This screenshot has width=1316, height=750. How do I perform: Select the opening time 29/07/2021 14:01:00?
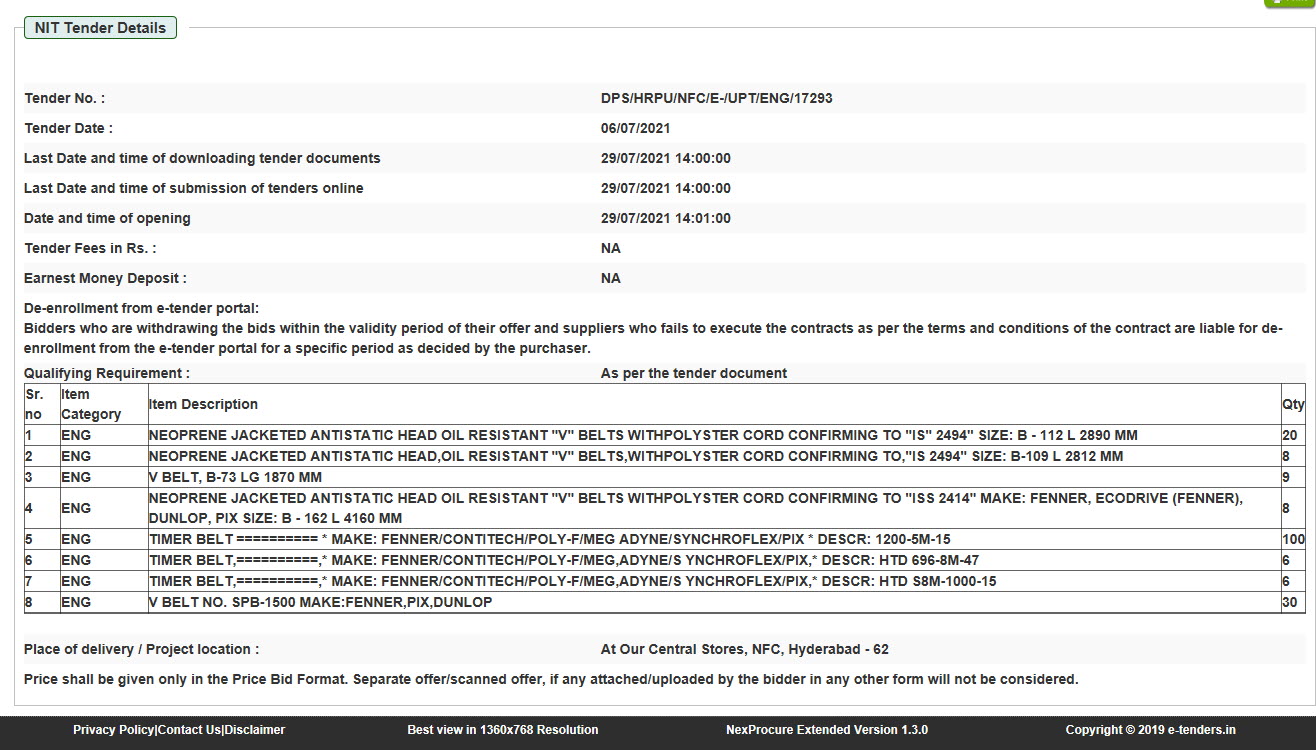pos(666,218)
